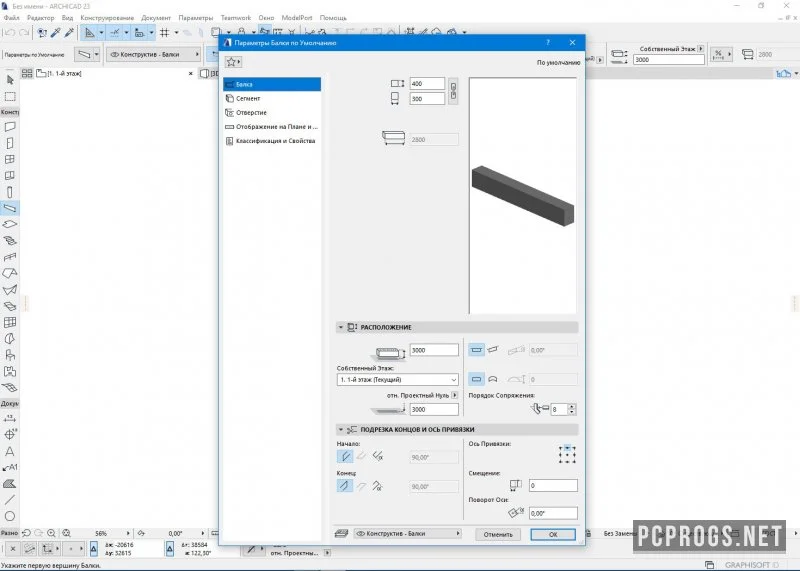Click the Параметры по Умолчанию label button
The image size is (800, 571).
[x=35, y=55]
